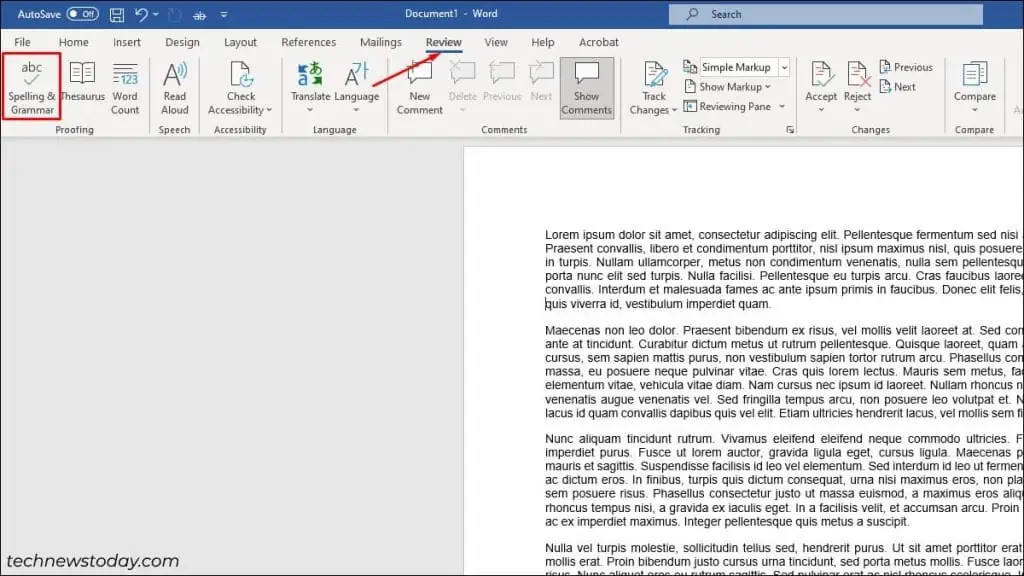Open the Reviewing Pane dropdown arrow
Screen dimensions: 1024x576
pos(782,106)
